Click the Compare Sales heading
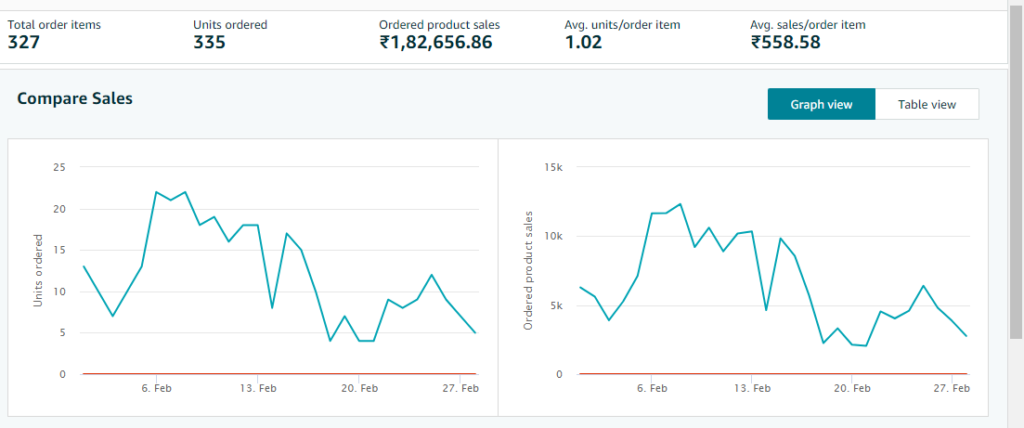The image size is (1024, 428). click(75, 98)
